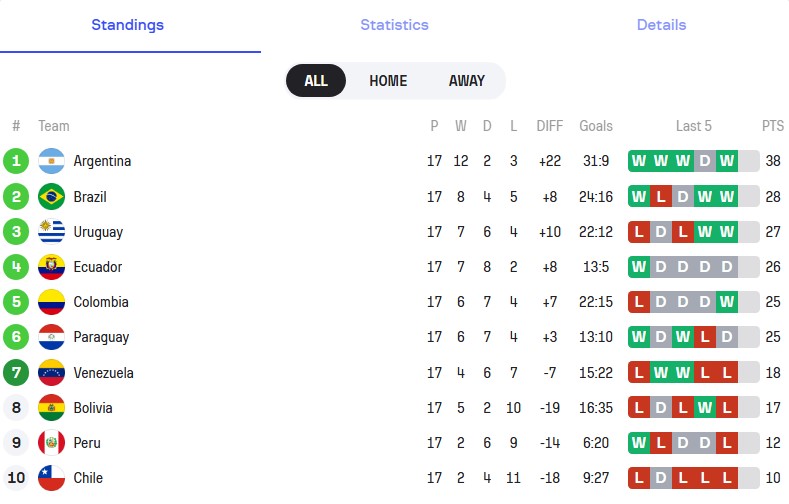
Task: Click the Argentina flag icon
Action: coord(51,161)
